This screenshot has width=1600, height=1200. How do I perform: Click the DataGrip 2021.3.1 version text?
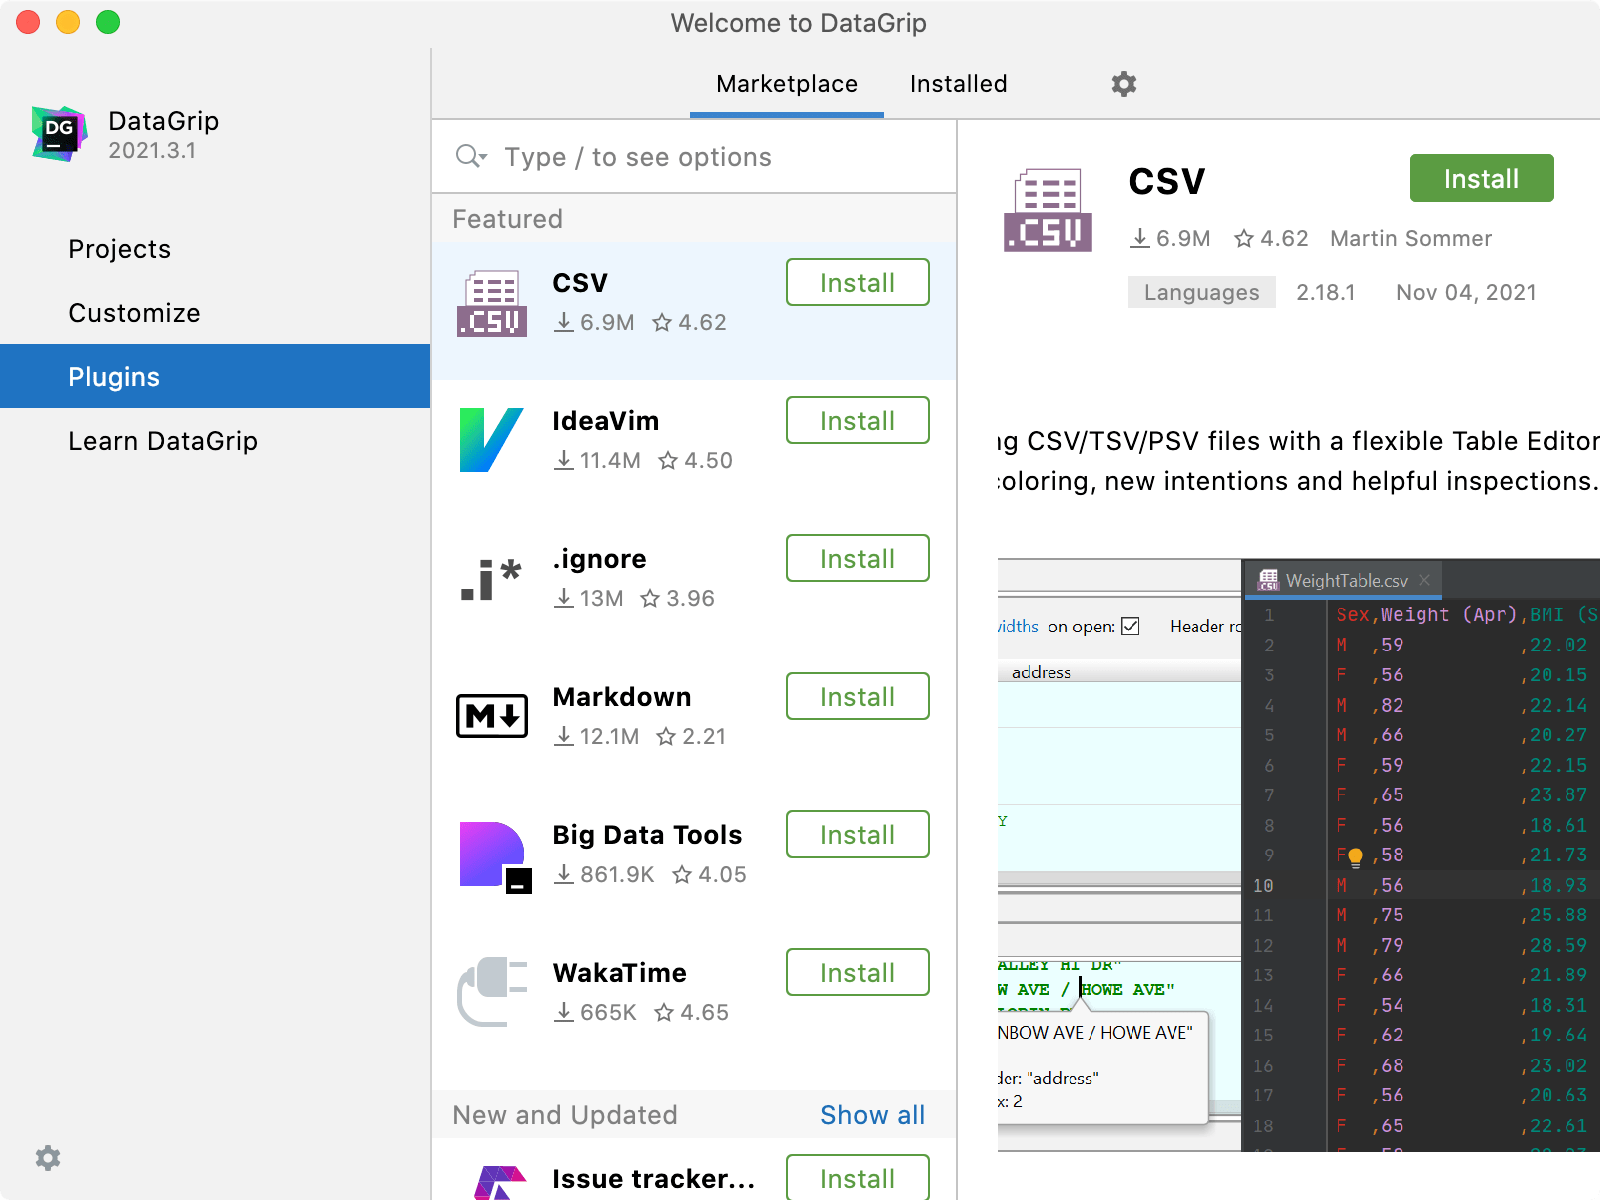click(x=152, y=150)
